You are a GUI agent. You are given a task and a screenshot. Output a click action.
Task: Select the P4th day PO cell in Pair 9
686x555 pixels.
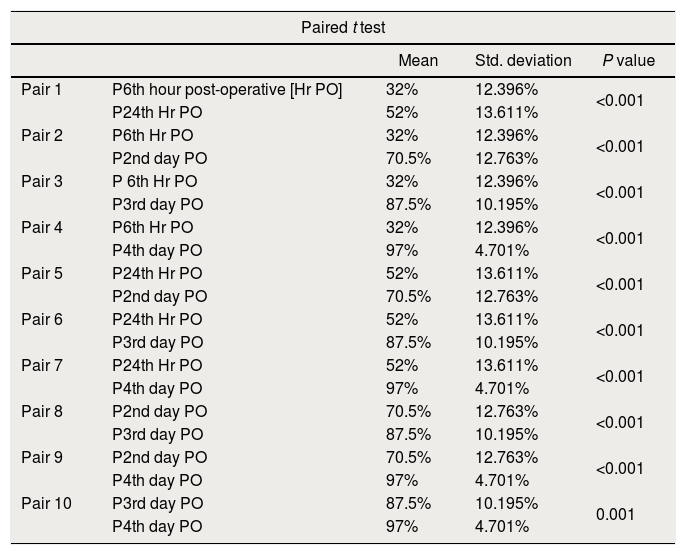pos(157,481)
